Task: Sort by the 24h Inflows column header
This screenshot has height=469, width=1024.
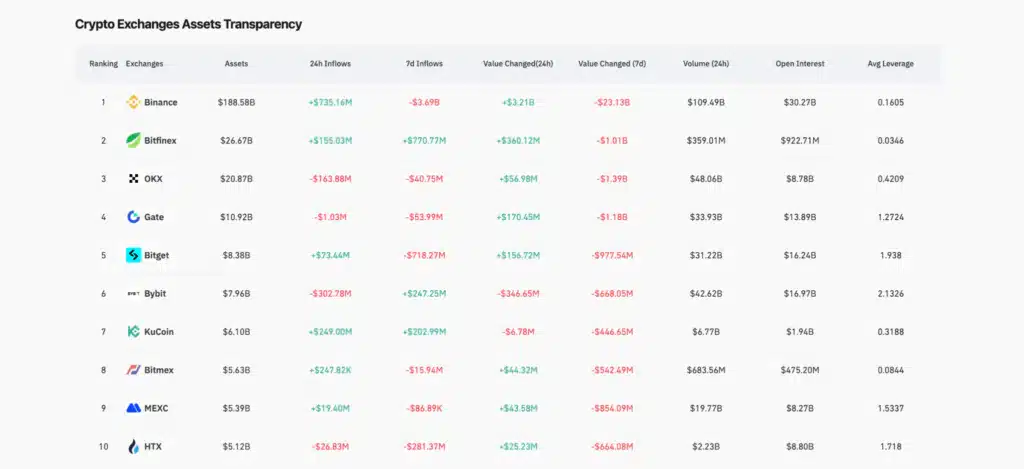Action: point(330,64)
